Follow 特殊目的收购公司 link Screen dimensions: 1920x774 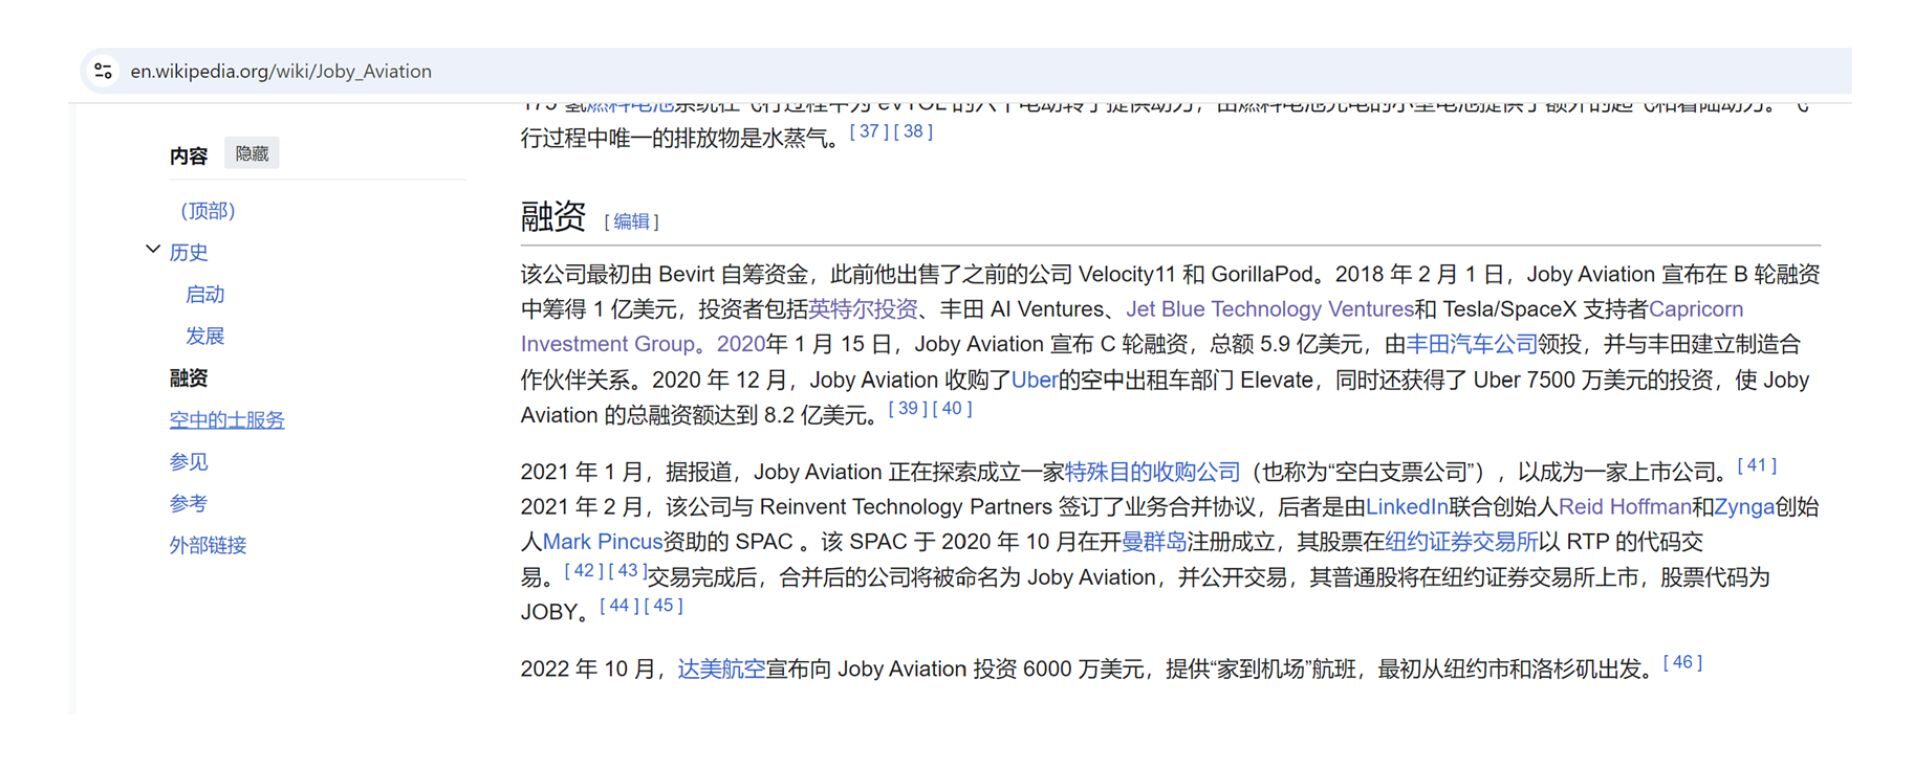1153,472
